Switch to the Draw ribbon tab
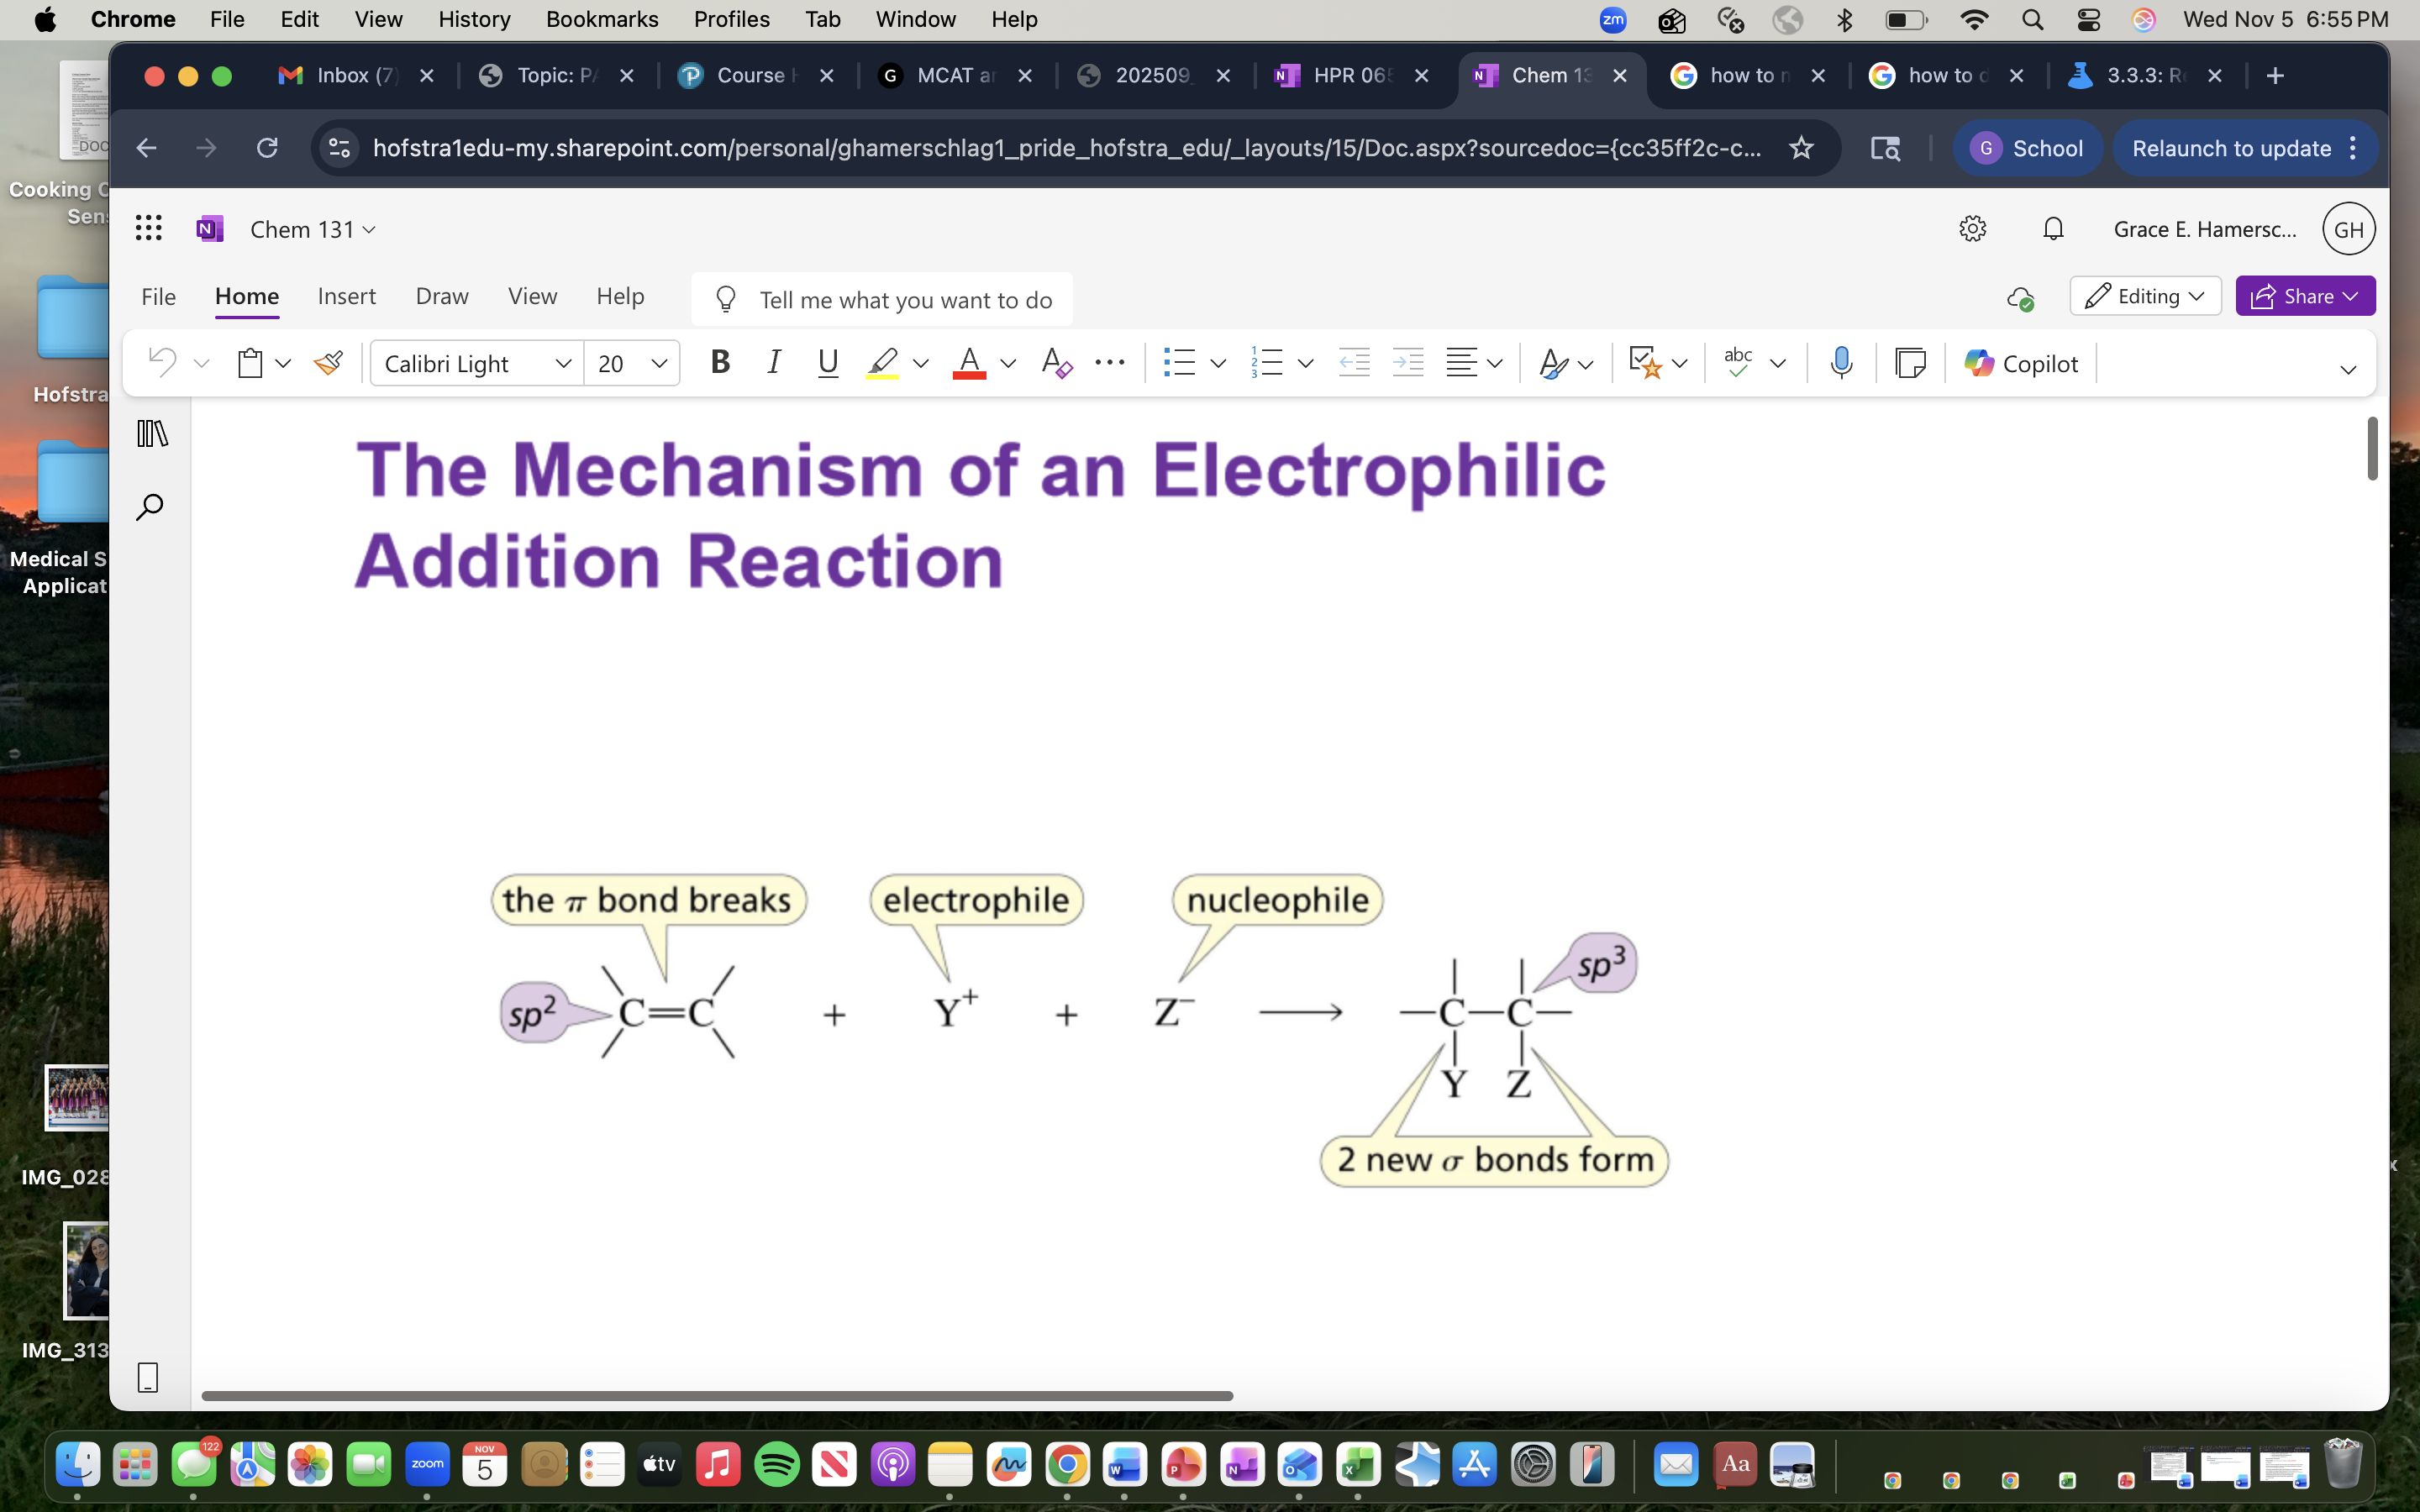 tap(441, 296)
